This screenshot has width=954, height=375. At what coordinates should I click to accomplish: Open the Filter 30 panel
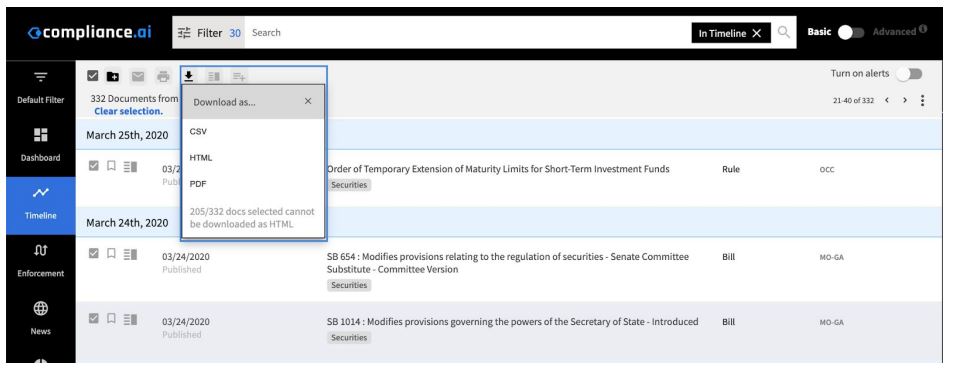[209, 33]
